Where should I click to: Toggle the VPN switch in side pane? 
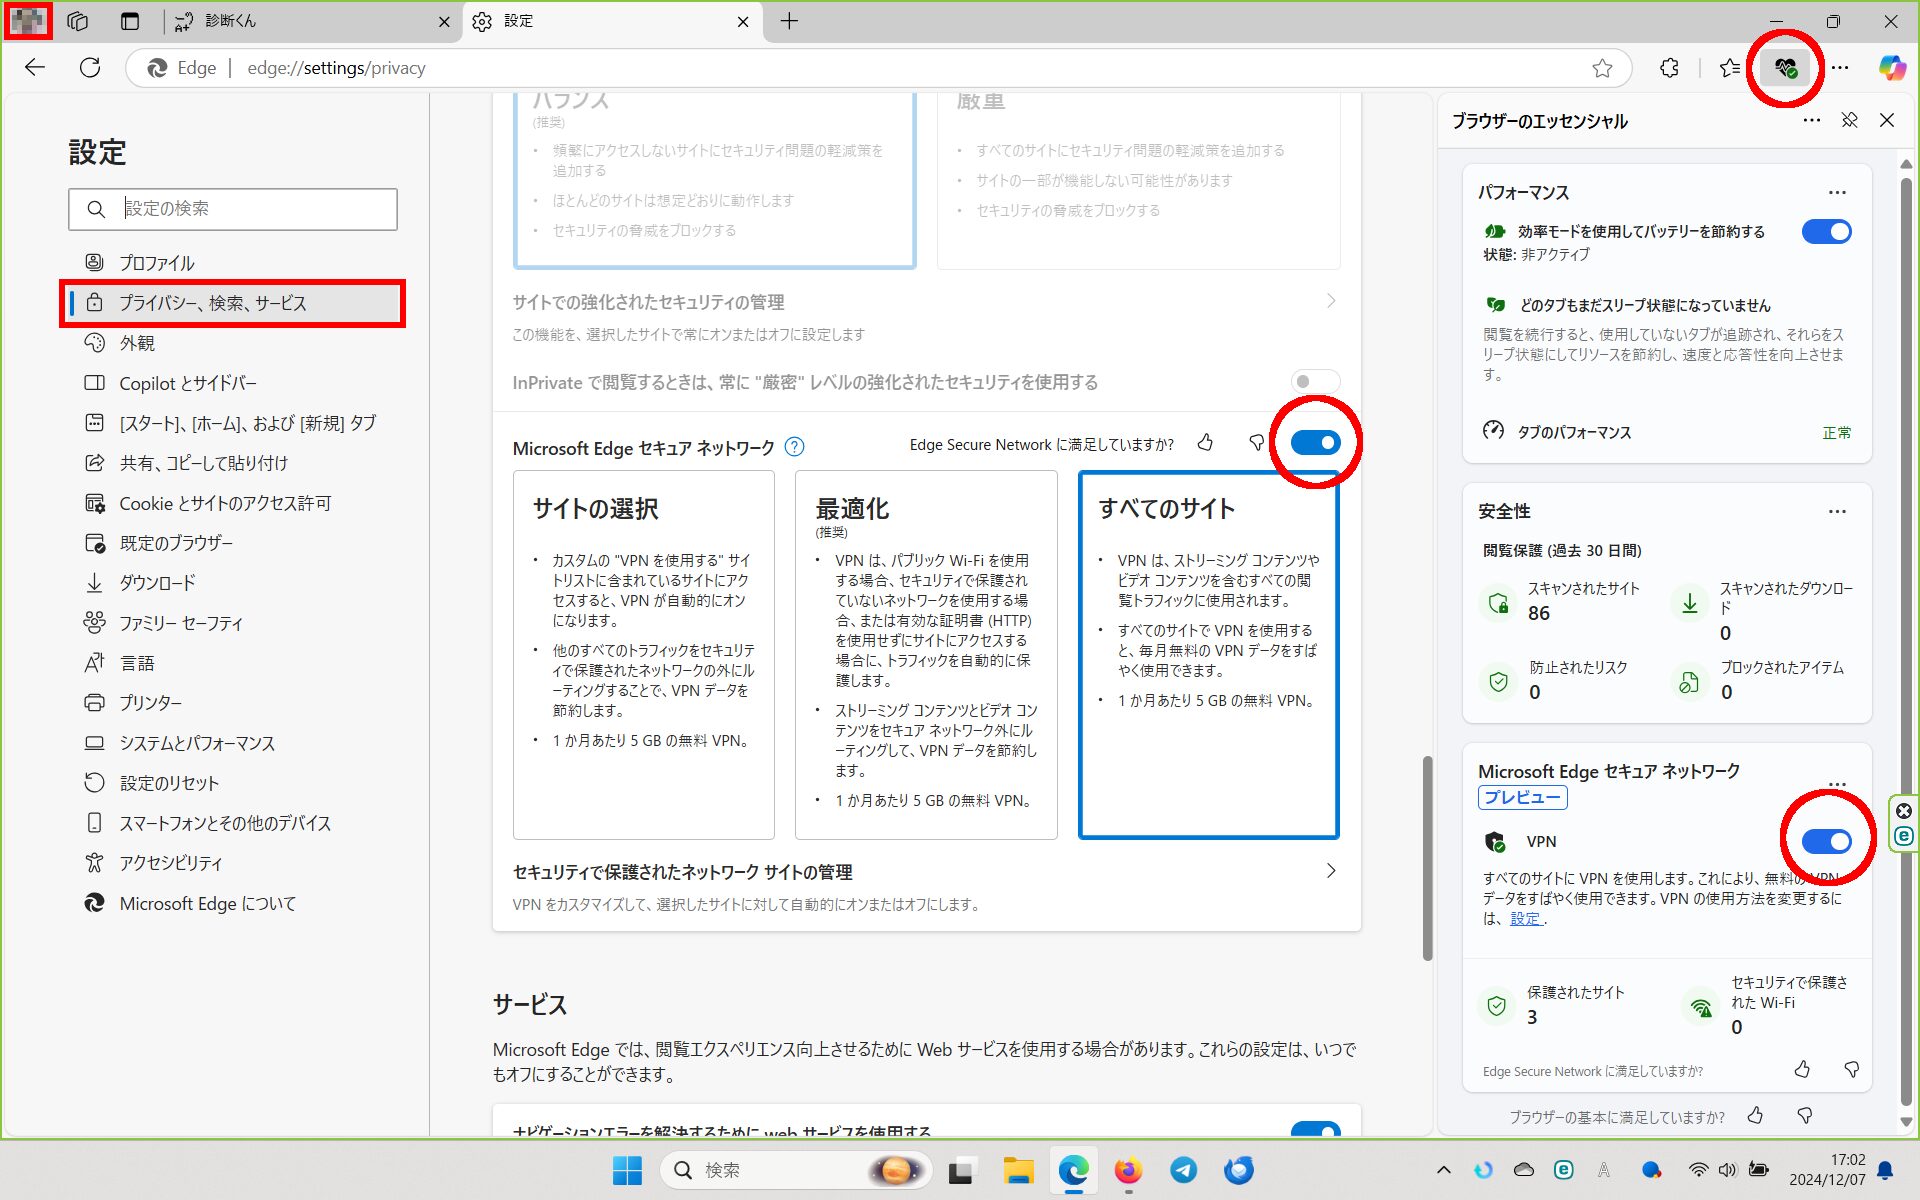1826,841
